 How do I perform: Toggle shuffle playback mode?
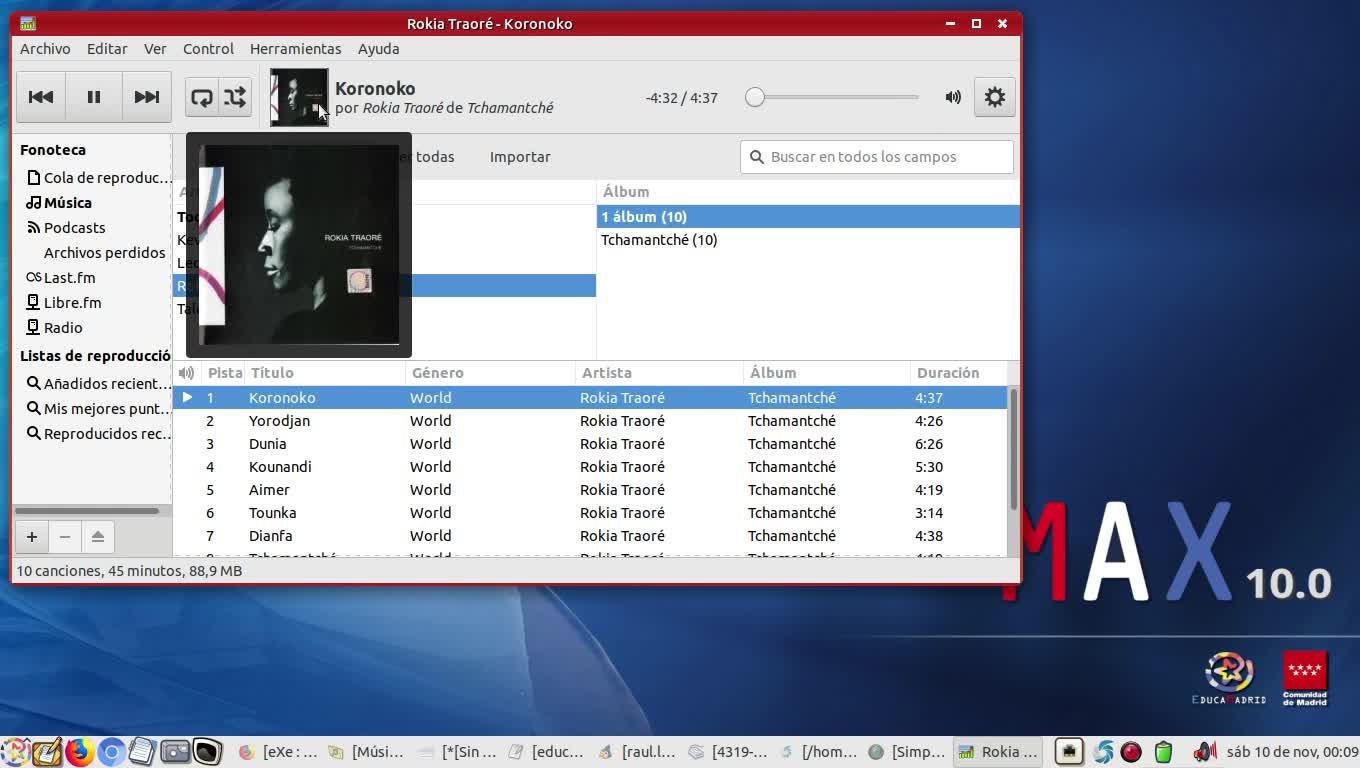(x=235, y=97)
